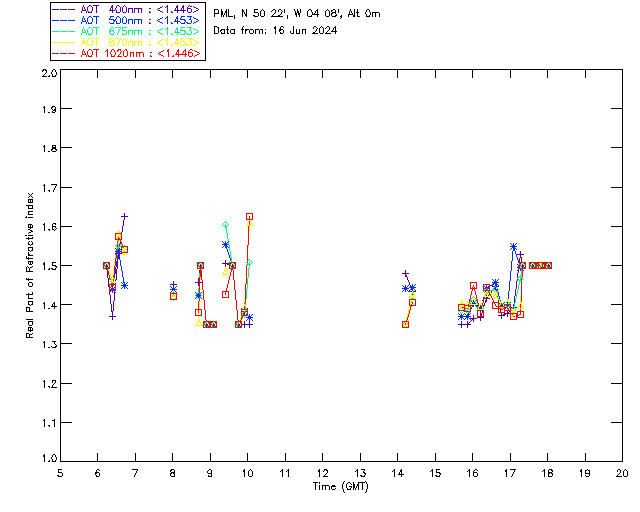Image resolution: width=640 pixels, height=512 pixels.
Task: Click the 'Real Part of Refractive Index' axis label
Action: (x=30, y=264)
